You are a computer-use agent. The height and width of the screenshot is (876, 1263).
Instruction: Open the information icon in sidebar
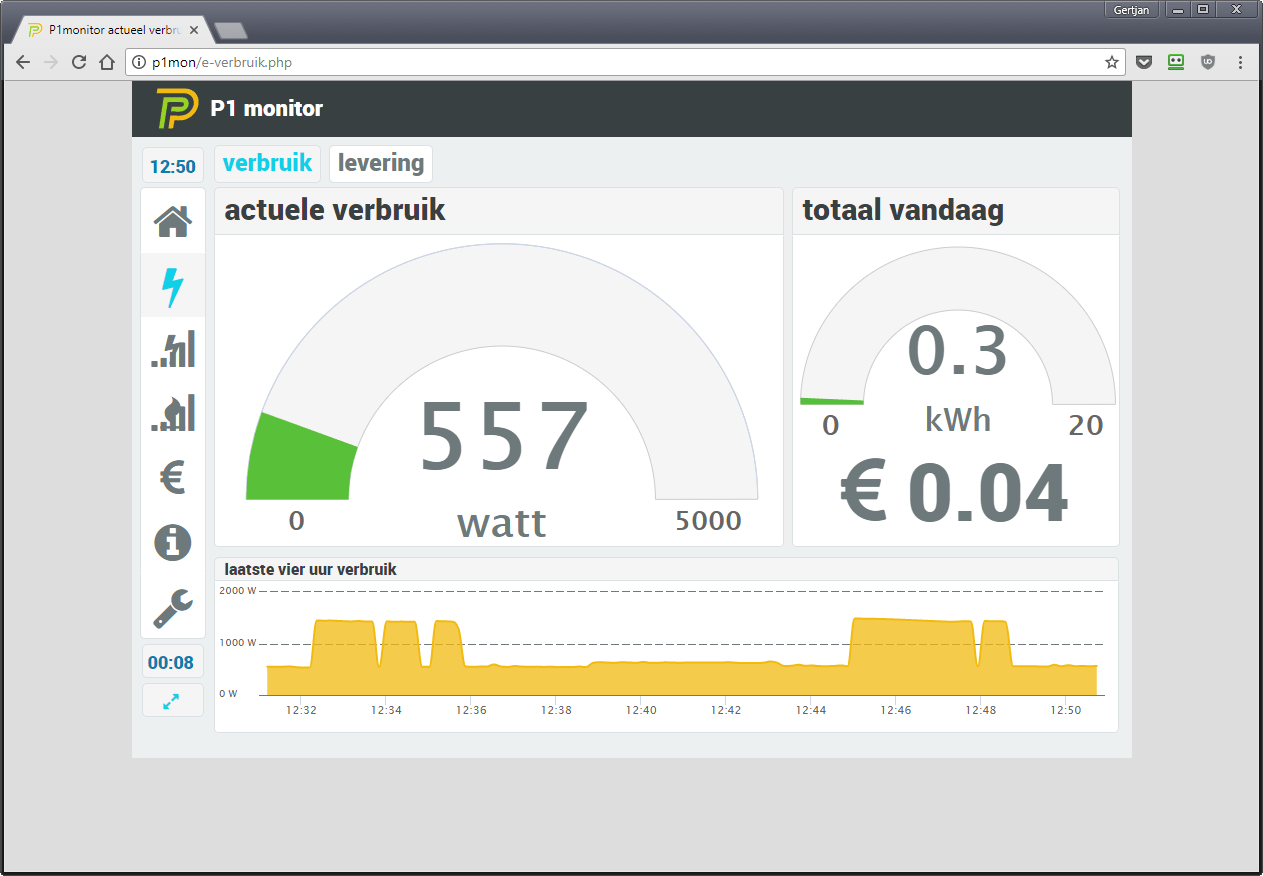(x=172, y=541)
